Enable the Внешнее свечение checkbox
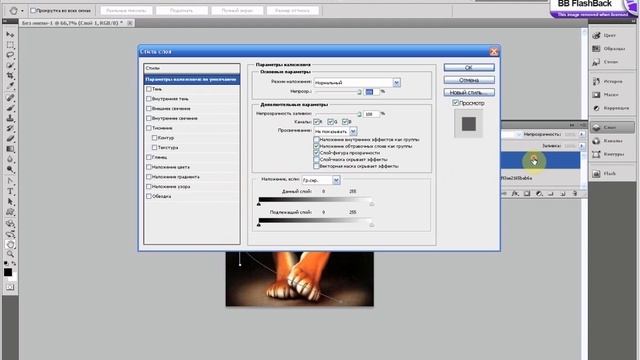 tap(149, 109)
